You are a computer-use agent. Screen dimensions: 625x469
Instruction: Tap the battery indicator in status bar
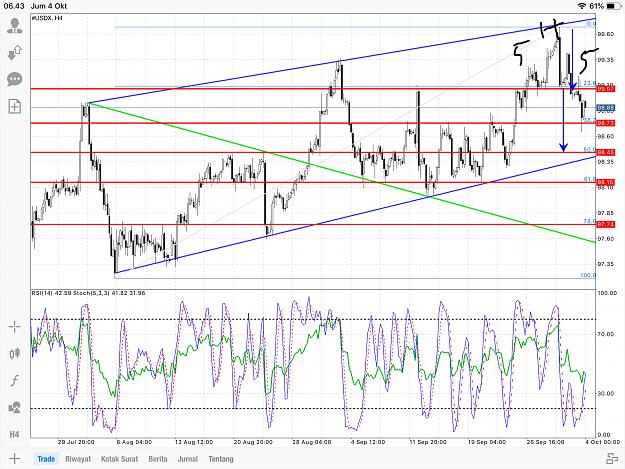[613, 6]
